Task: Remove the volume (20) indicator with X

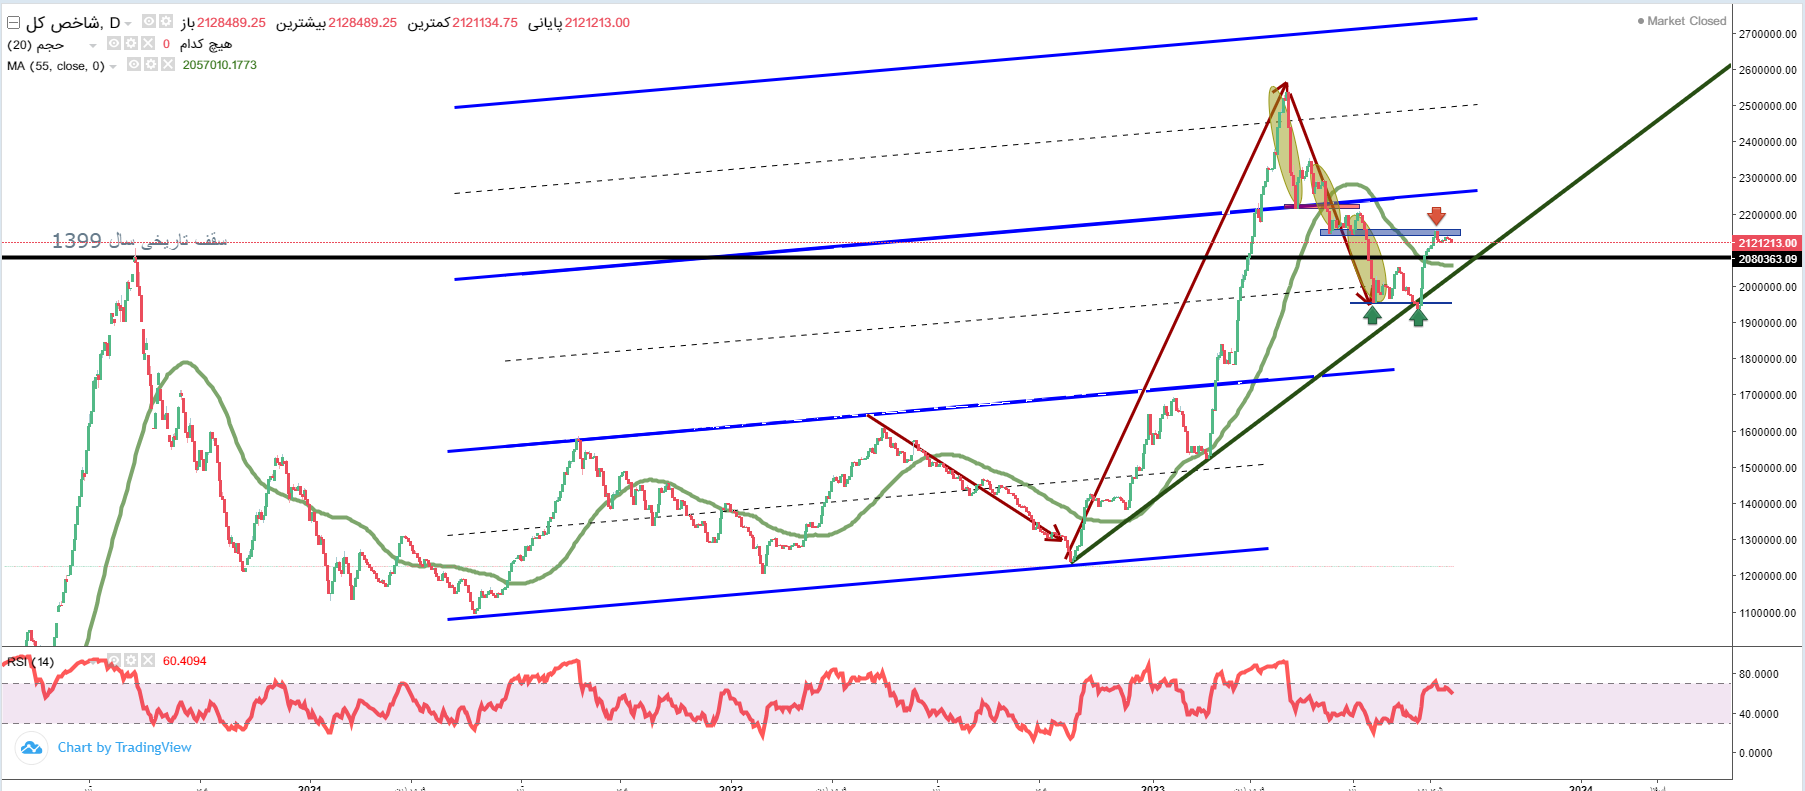Action: [148, 43]
